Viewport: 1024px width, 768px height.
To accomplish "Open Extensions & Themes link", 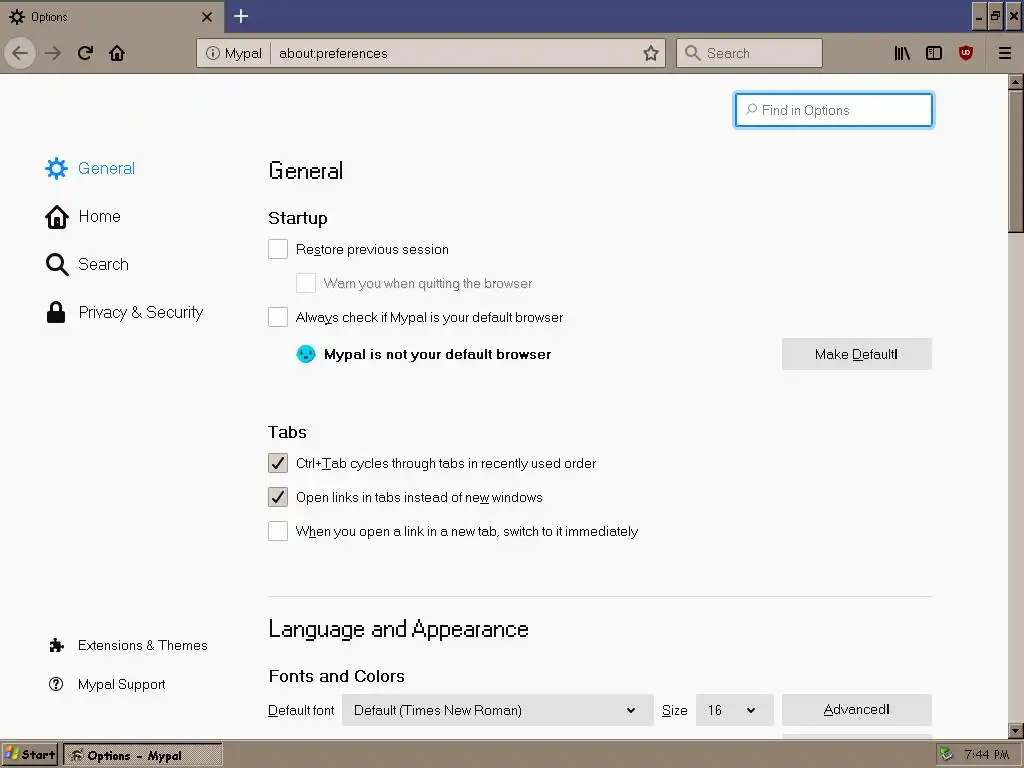I will [142, 645].
